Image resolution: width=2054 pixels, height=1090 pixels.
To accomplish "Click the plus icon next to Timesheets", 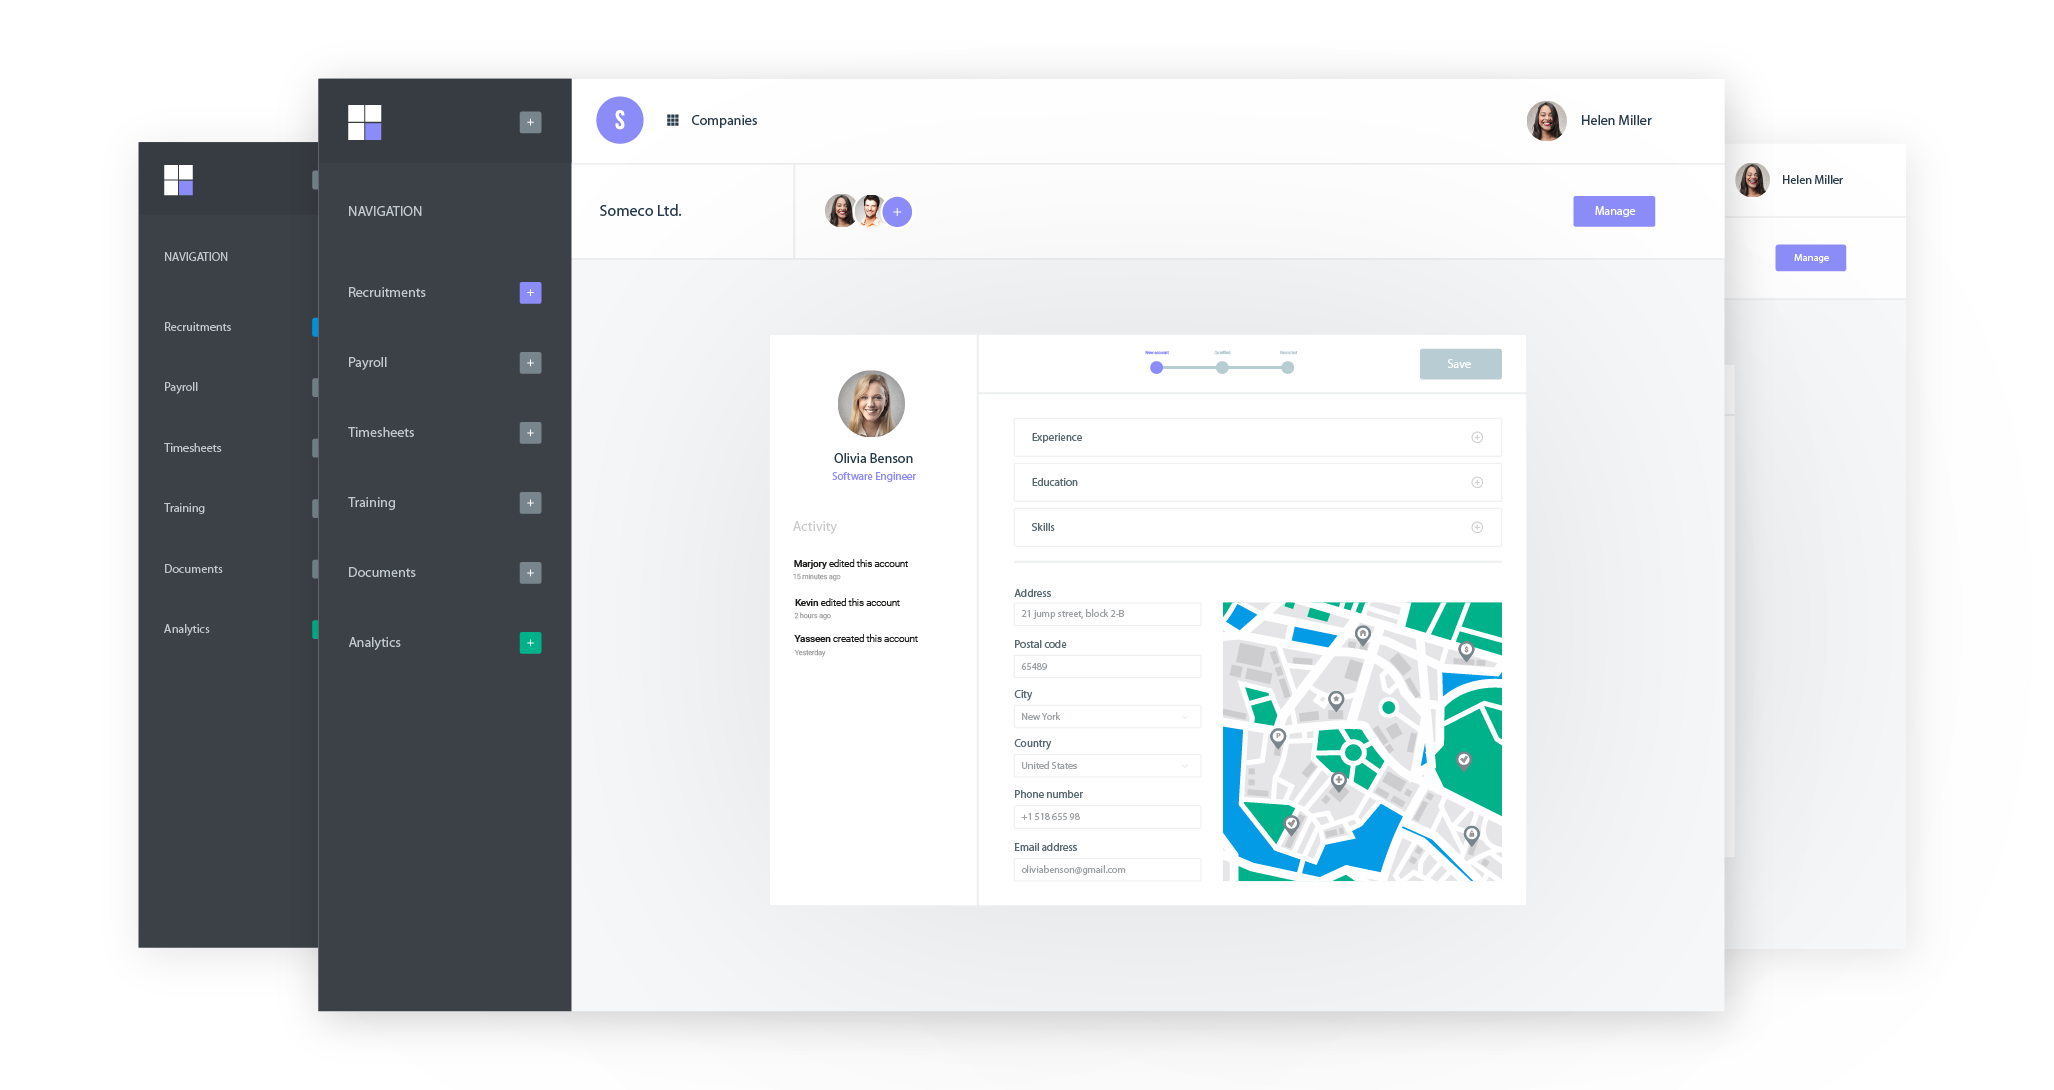I will point(530,433).
